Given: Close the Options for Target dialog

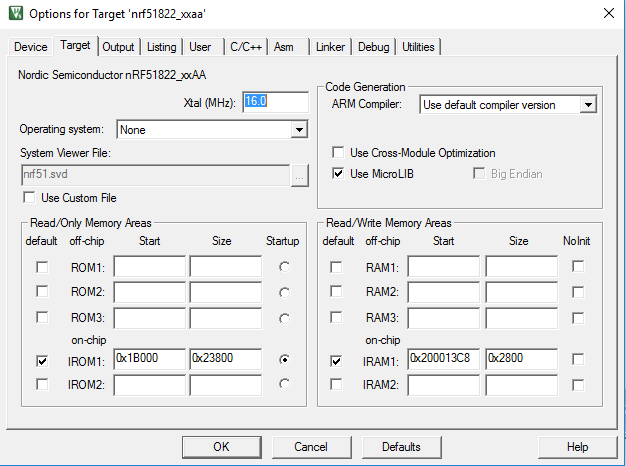Looking at the screenshot, I should (608, 14).
